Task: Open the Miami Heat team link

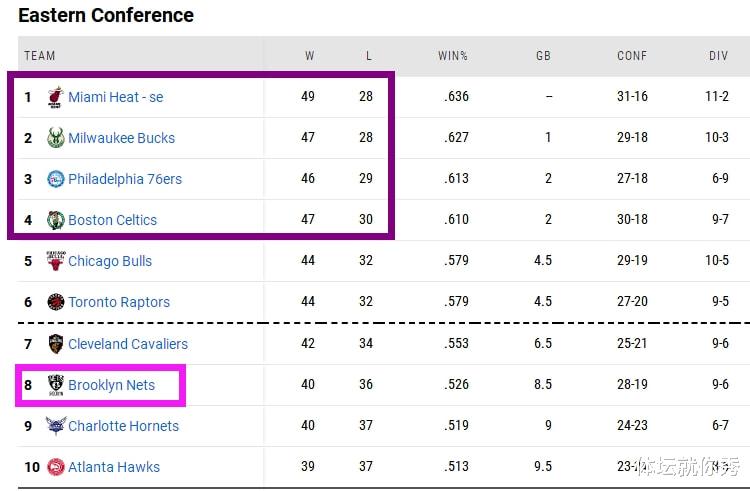Action: point(116,97)
